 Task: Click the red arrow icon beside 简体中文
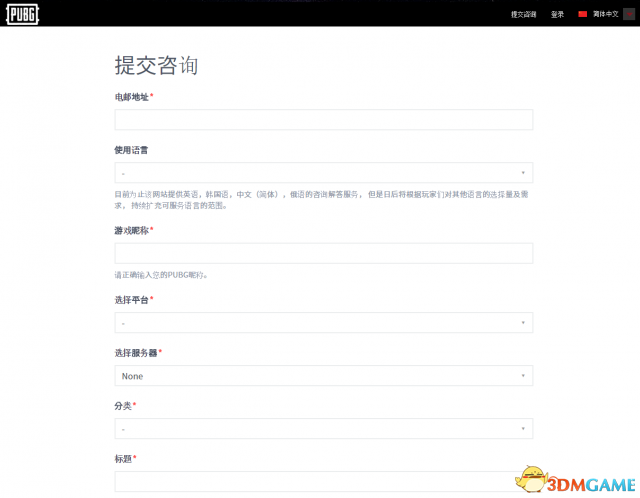point(628,14)
